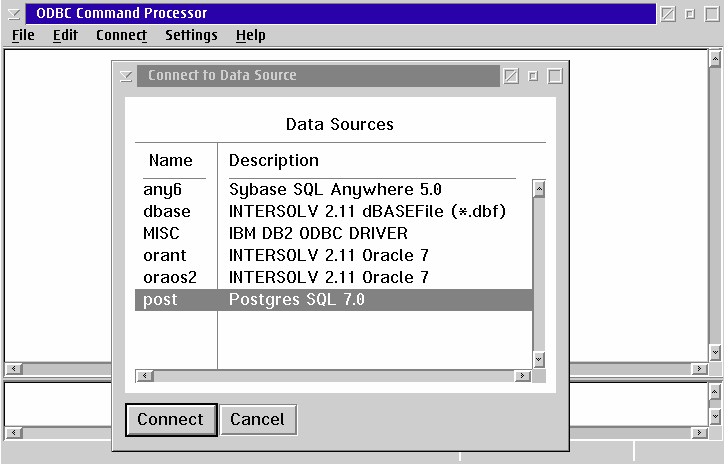This screenshot has width=724, height=464.
Task: Click the lower command pane scroll-down arrow
Action: click(715, 416)
